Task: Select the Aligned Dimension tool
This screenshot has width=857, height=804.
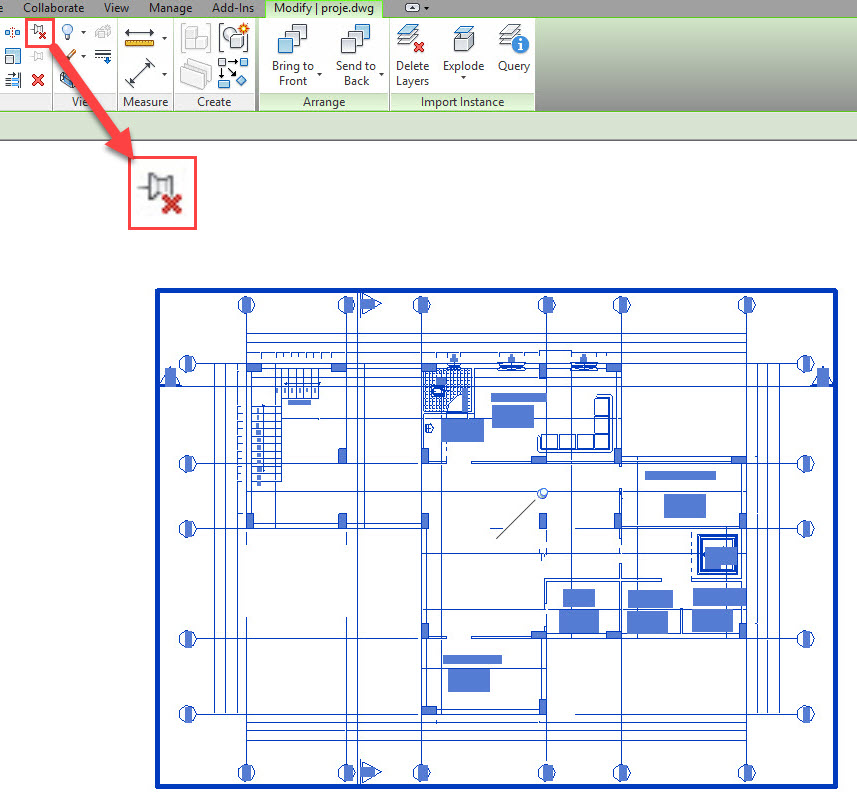Action: (141, 73)
